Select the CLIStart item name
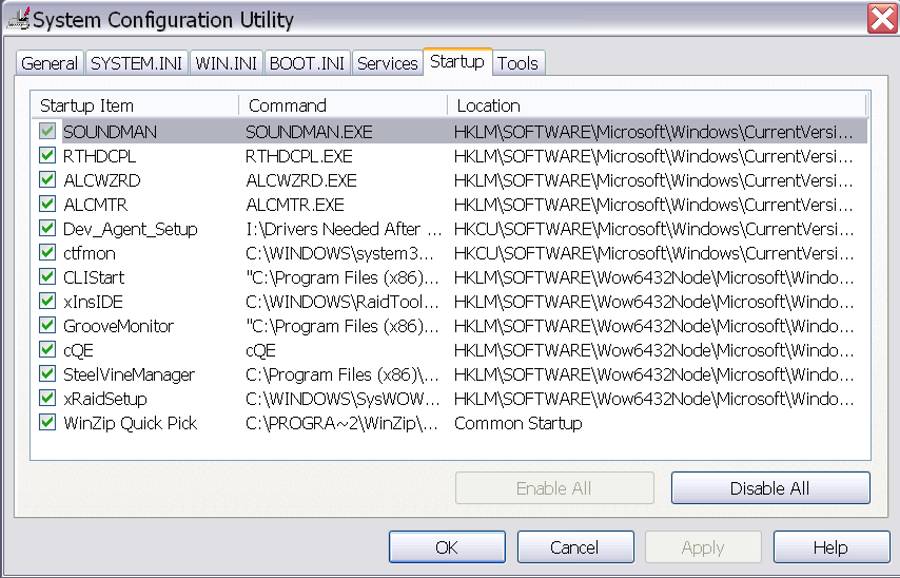Screen dimensions: 900x578 (94, 277)
